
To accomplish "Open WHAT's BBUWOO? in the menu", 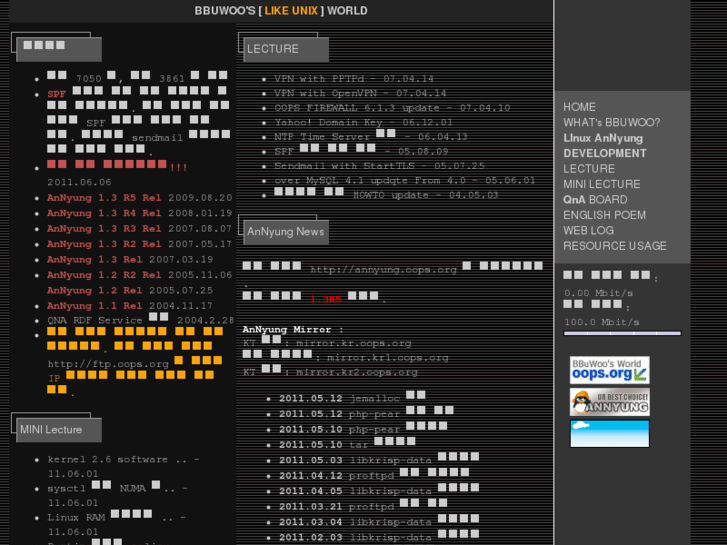I will tap(611, 123).
